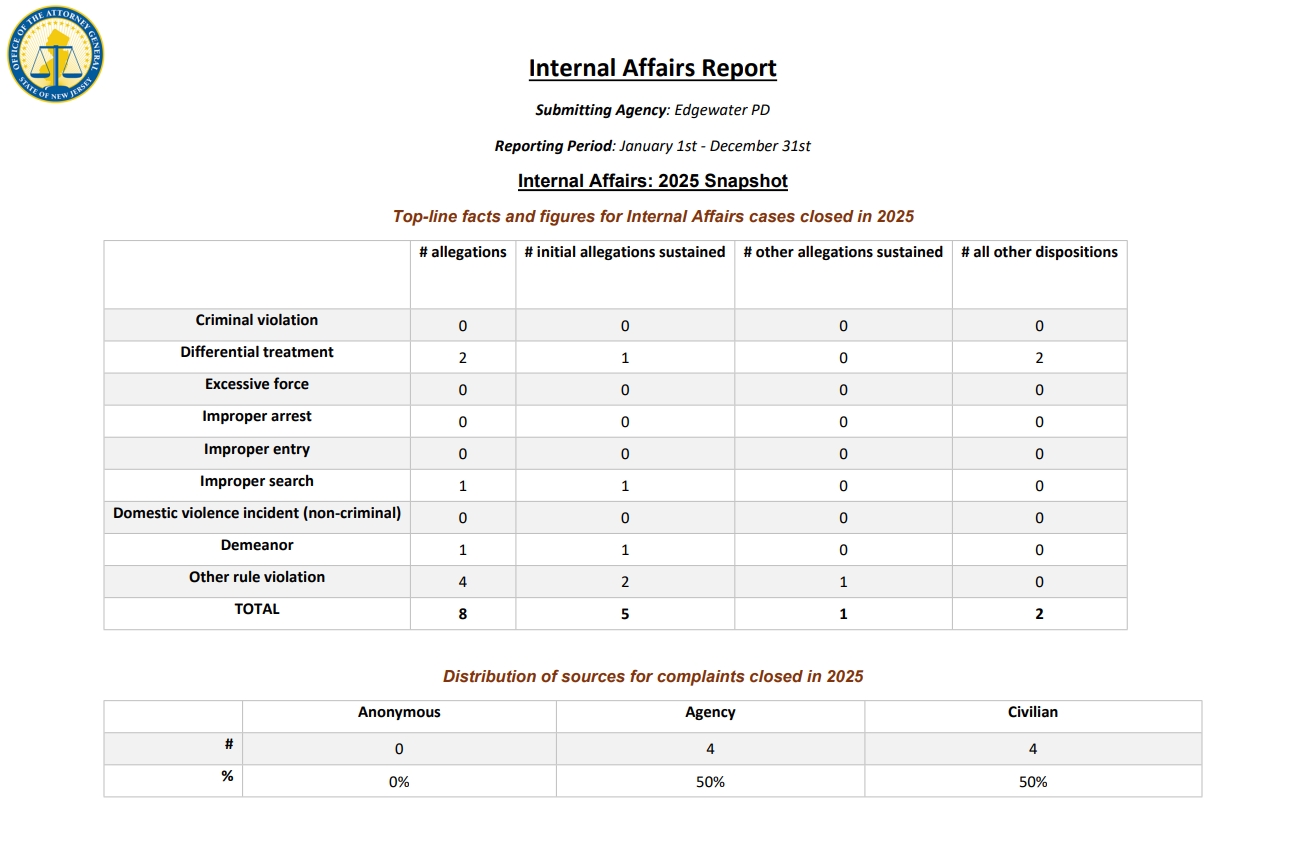Click the Criminal violation row label

coord(257,320)
